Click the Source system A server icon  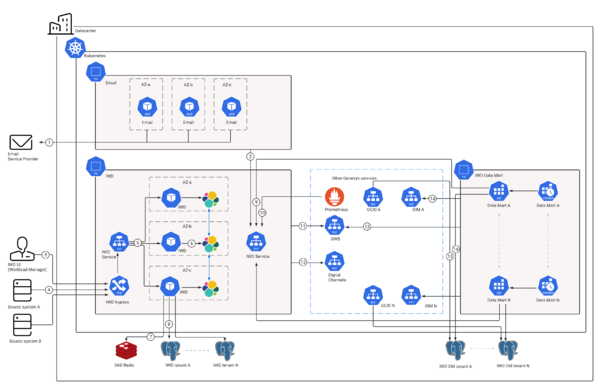click(x=22, y=291)
